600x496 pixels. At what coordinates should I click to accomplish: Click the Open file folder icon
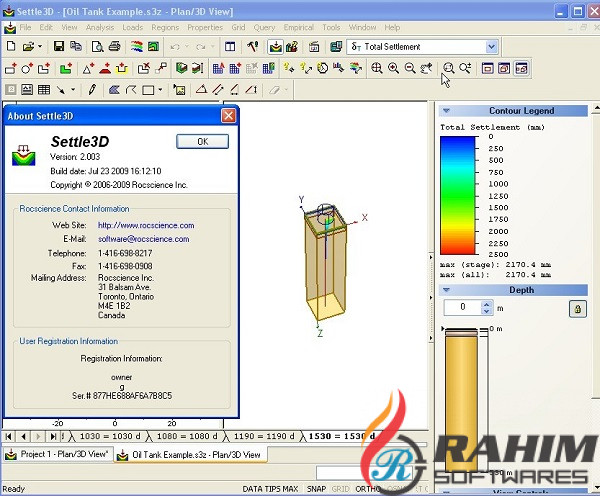(28, 47)
